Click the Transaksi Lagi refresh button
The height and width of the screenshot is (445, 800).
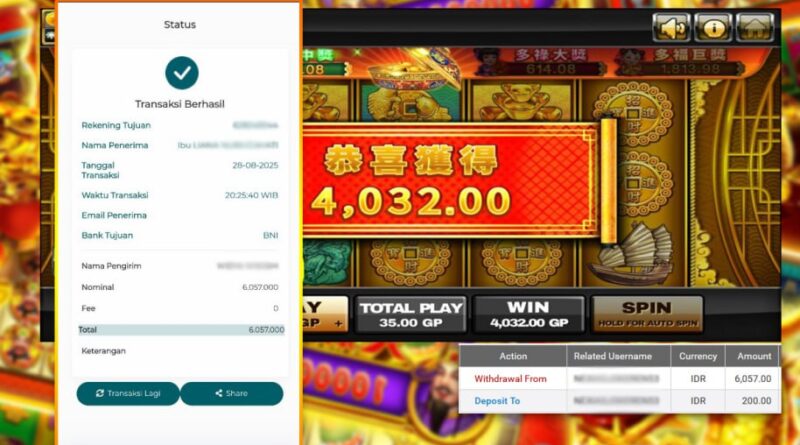pos(128,393)
